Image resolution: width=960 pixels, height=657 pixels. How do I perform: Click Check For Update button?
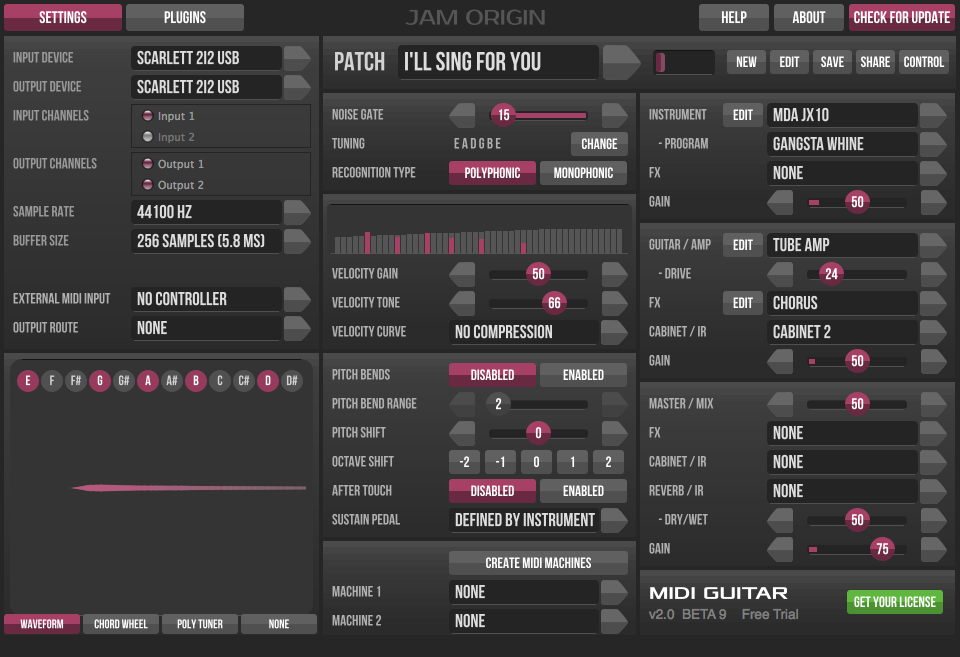click(901, 17)
